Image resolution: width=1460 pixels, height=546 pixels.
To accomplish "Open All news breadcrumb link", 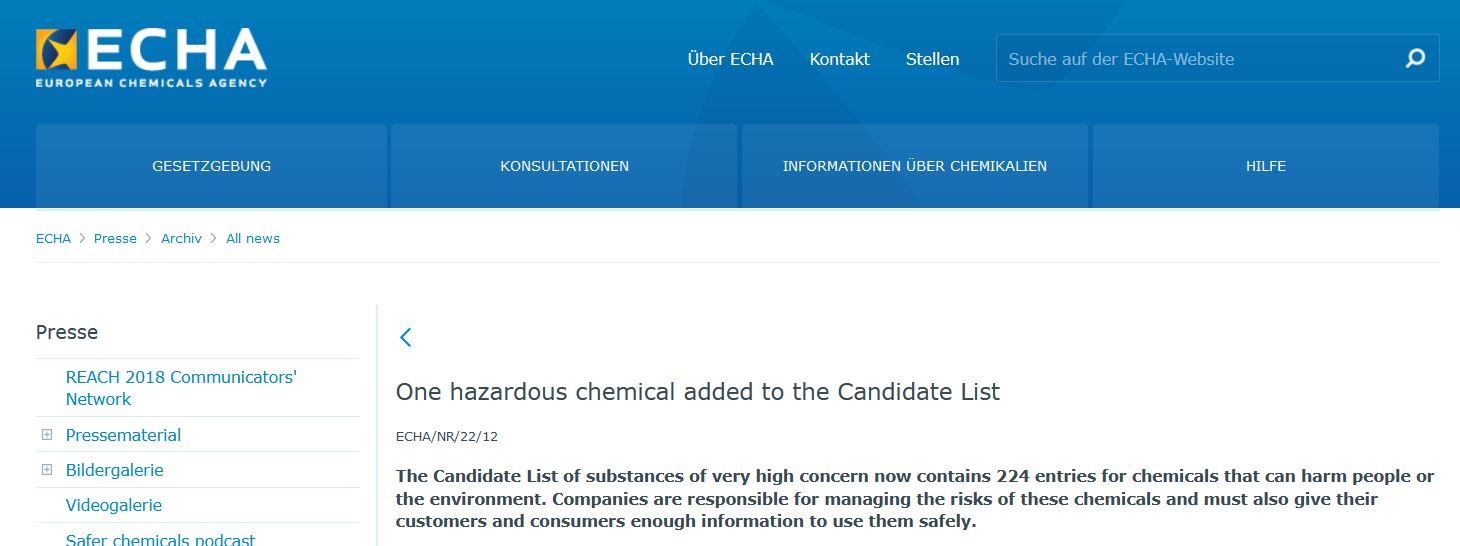I will point(253,238).
